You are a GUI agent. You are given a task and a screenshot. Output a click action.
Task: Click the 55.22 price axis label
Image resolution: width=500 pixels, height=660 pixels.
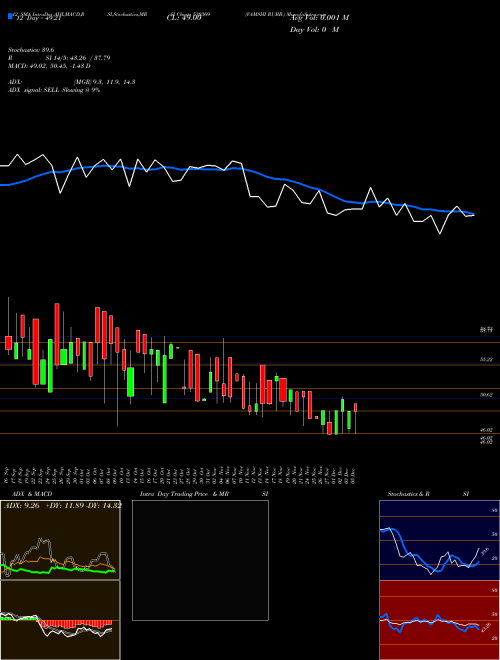[x=486, y=359]
